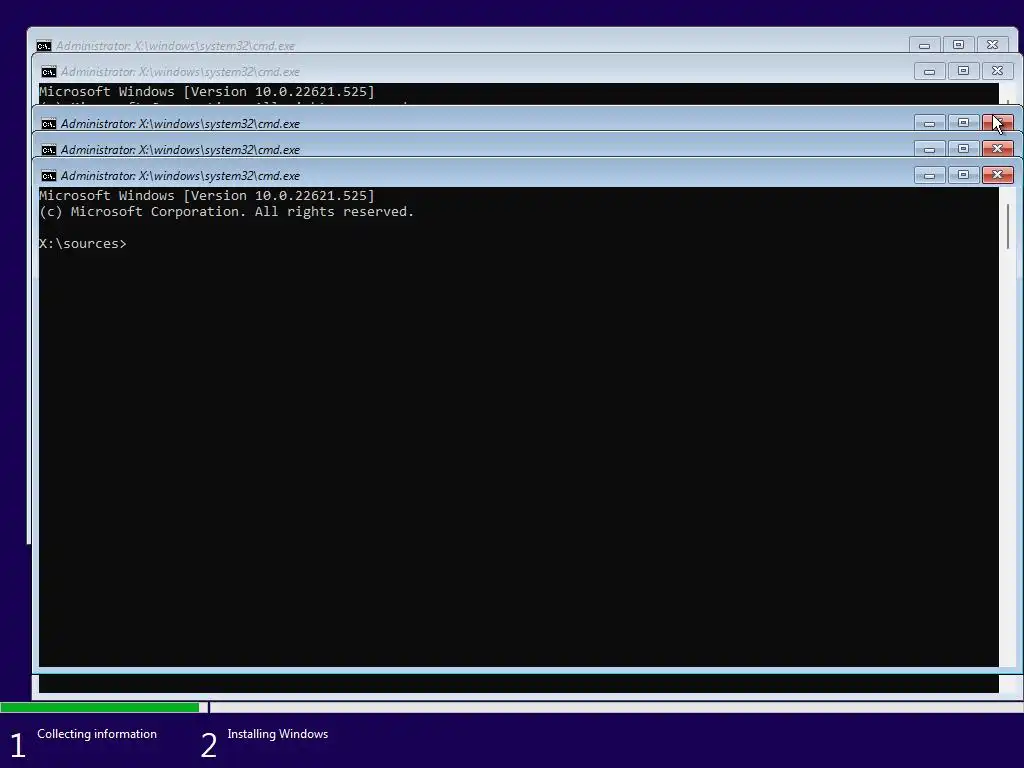This screenshot has width=1024, height=768.
Task: Click the cmd icon of the dimmed window showing version text
Action: [48, 71]
